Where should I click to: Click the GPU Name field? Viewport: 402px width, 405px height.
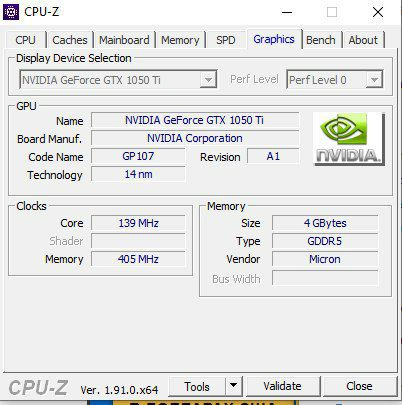coord(195,120)
